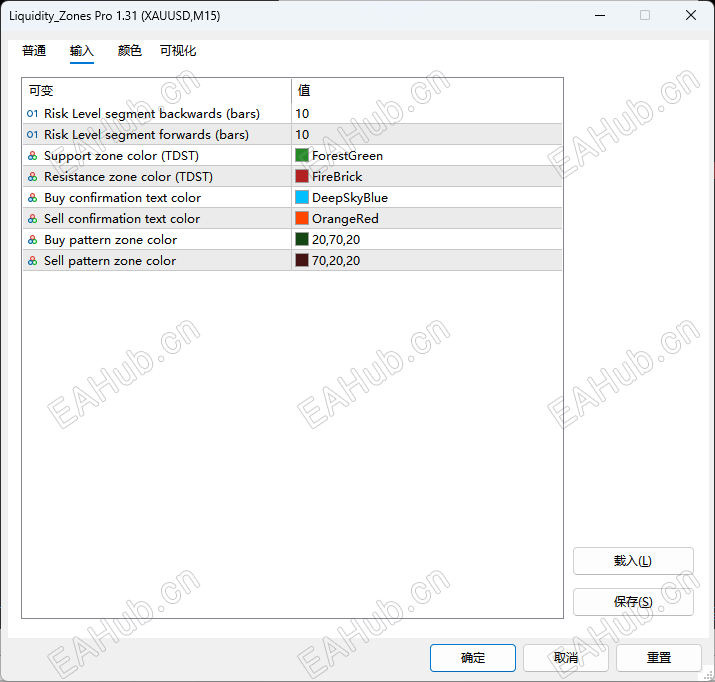Screen dimensions: 715x682
Task: Click the color icon beside Buy pattern zone color
Action: click(x=32, y=240)
